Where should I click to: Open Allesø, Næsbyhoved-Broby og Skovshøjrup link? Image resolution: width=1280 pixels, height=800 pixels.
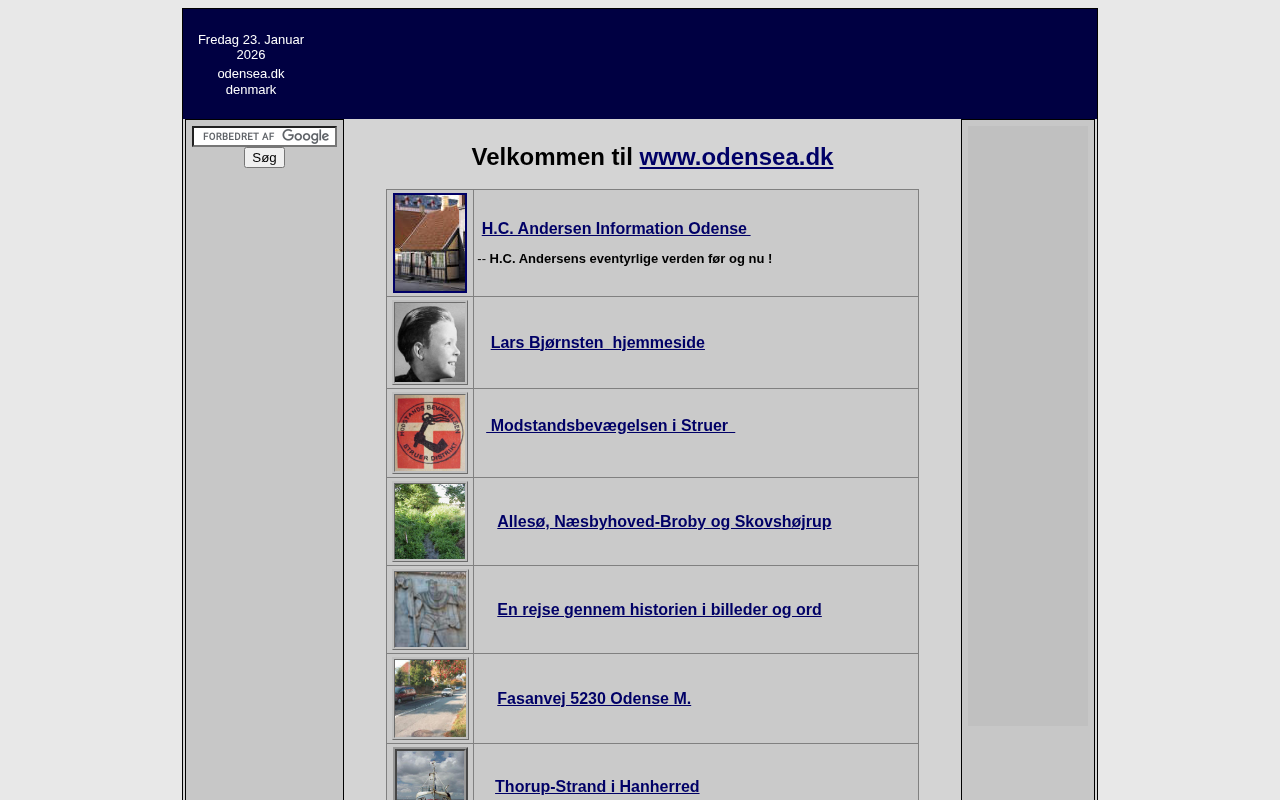point(664,522)
